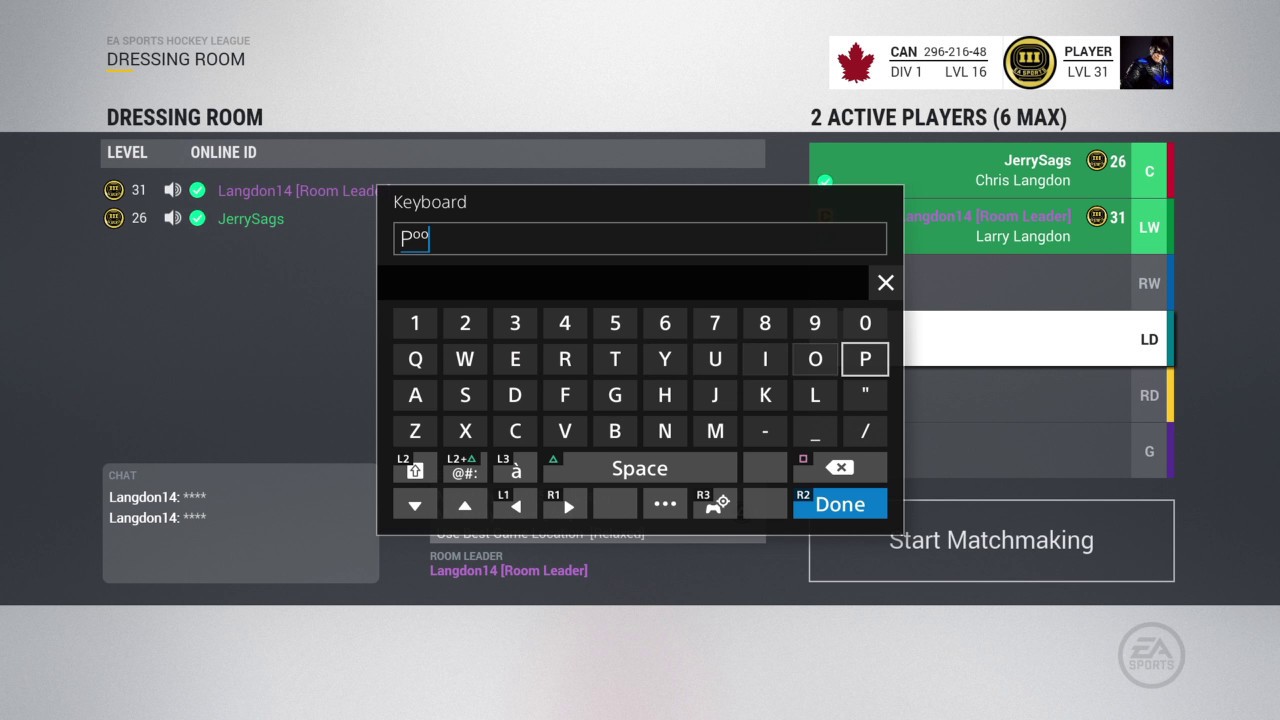
Task: Select the RW position slot
Action: [x=1038, y=283]
